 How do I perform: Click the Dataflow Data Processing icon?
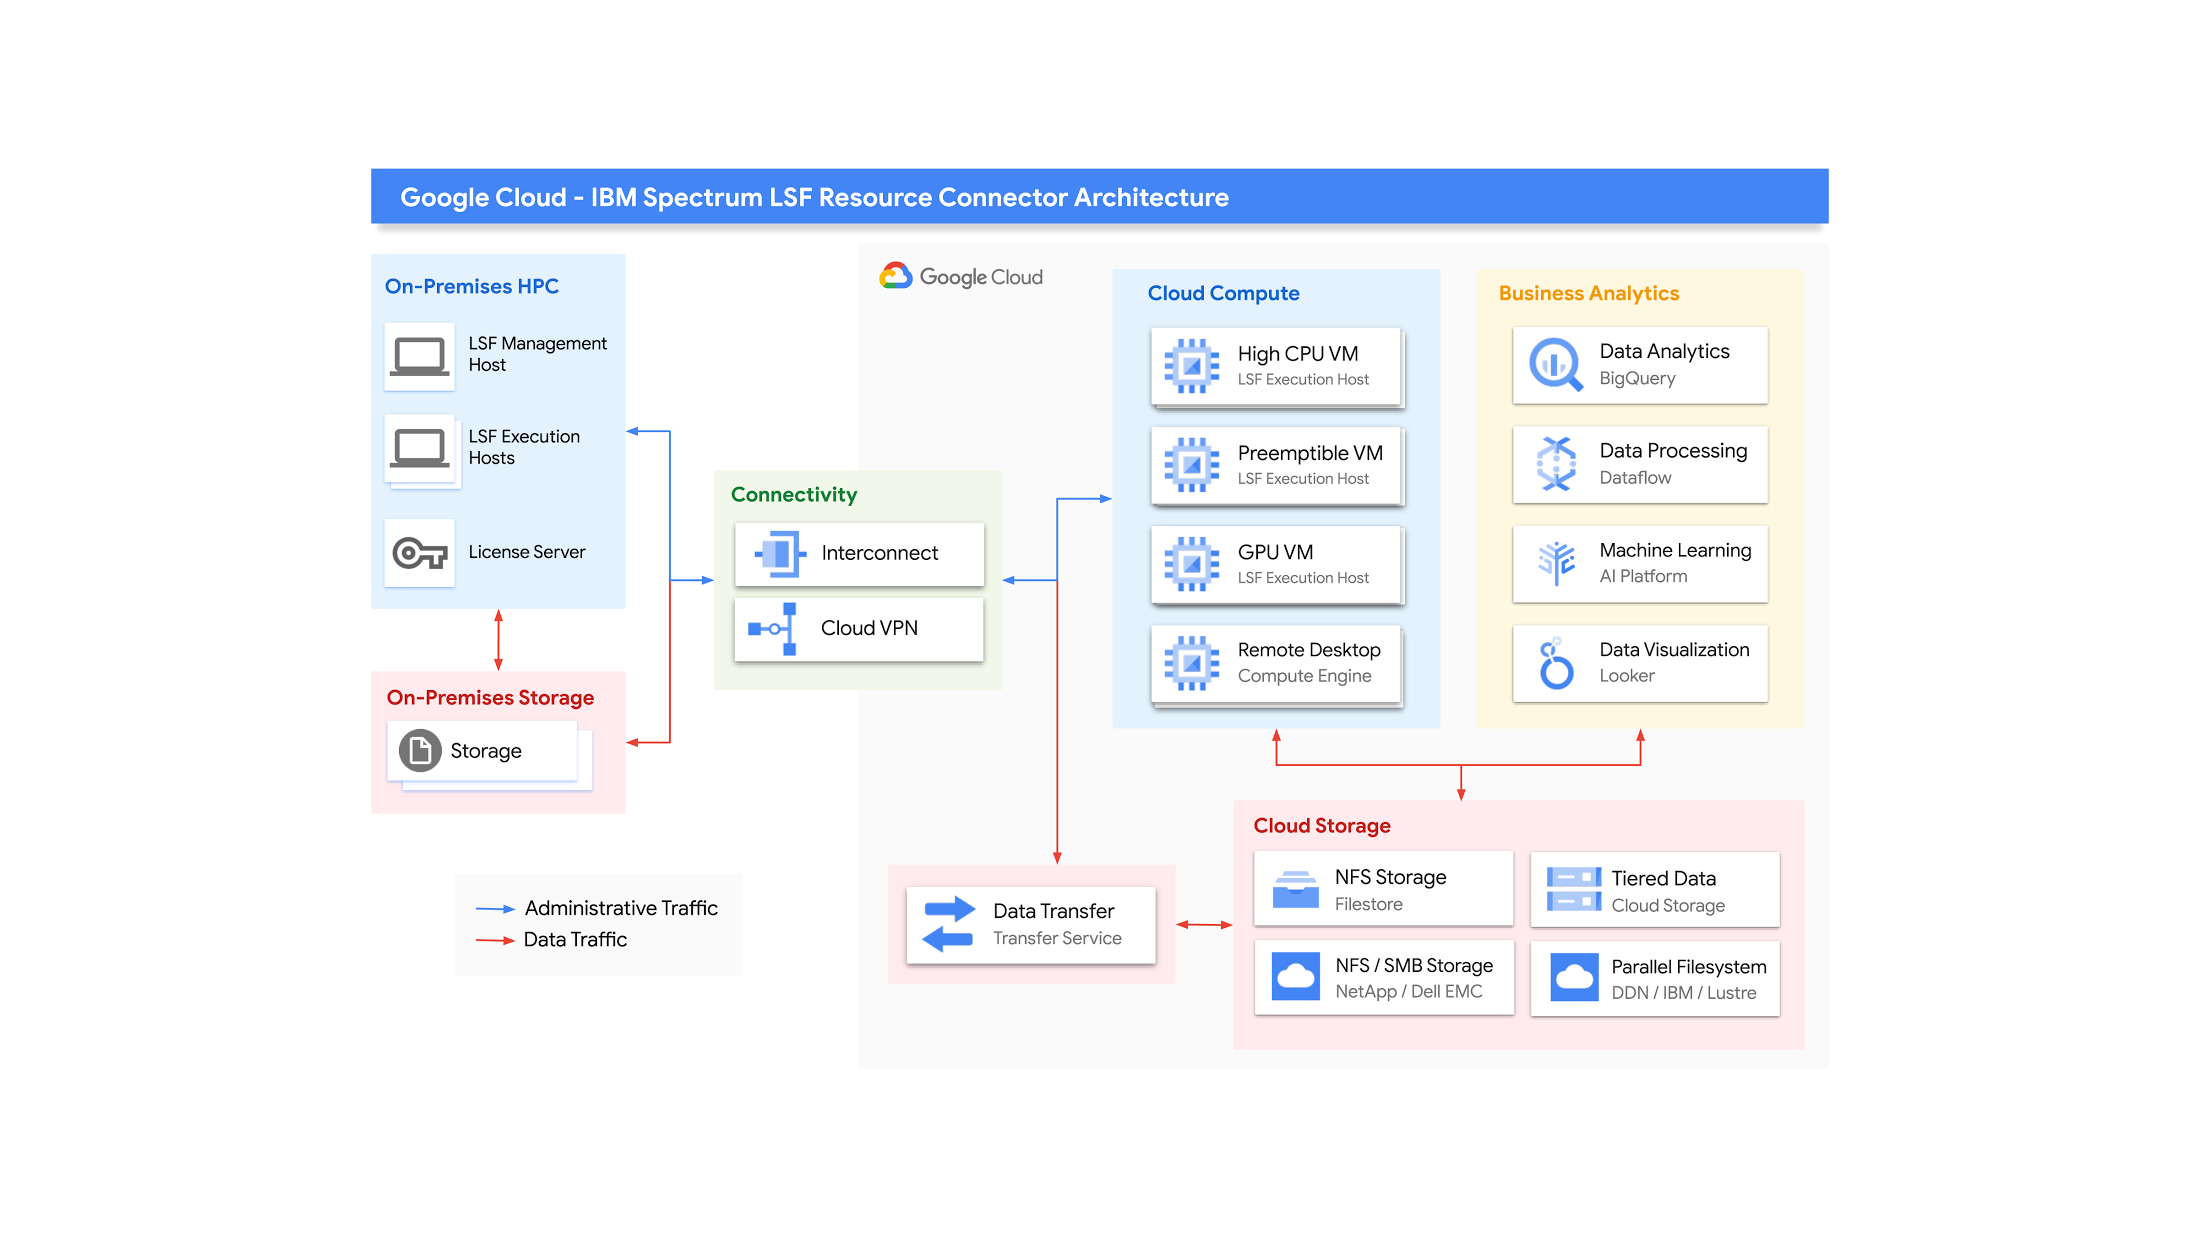(x=1556, y=464)
